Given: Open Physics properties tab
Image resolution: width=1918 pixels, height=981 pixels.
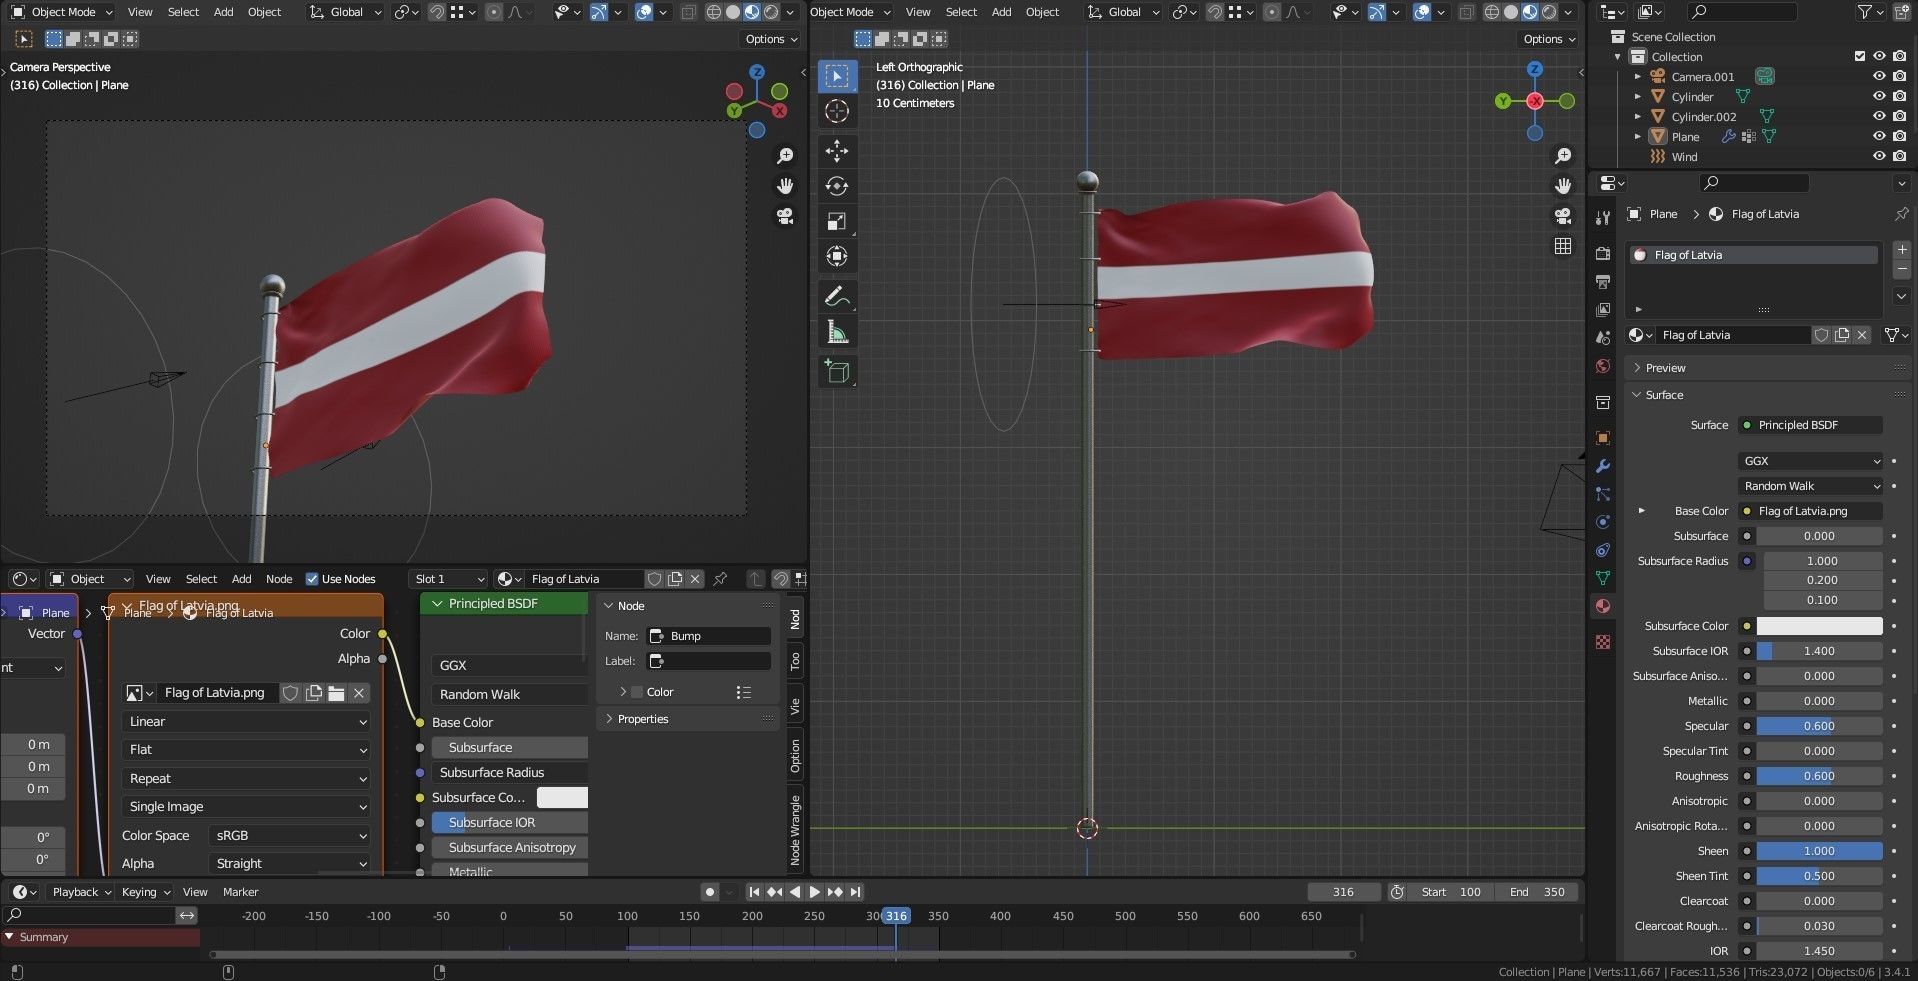Looking at the screenshot, I should [x=1603, y=522].
